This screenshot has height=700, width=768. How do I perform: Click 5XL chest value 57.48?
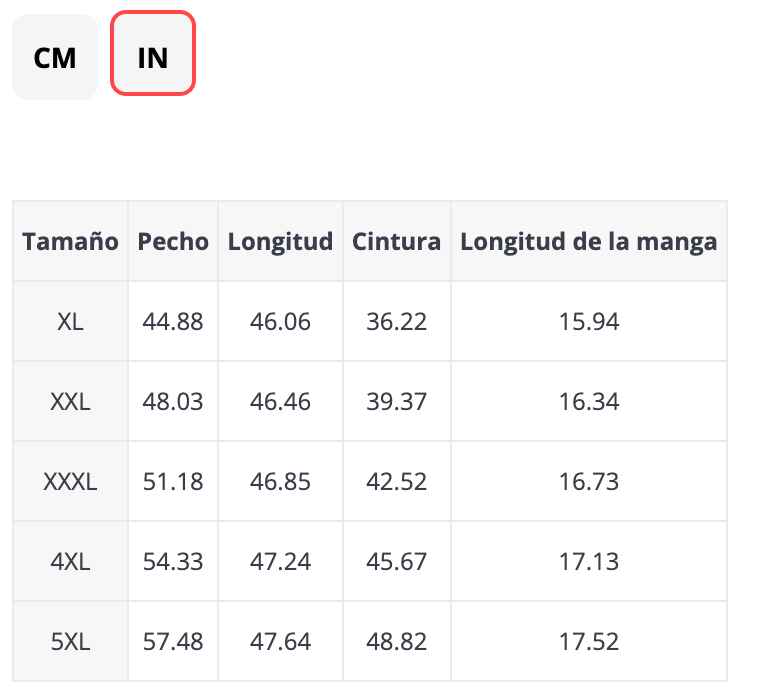(x=173, y=641)
